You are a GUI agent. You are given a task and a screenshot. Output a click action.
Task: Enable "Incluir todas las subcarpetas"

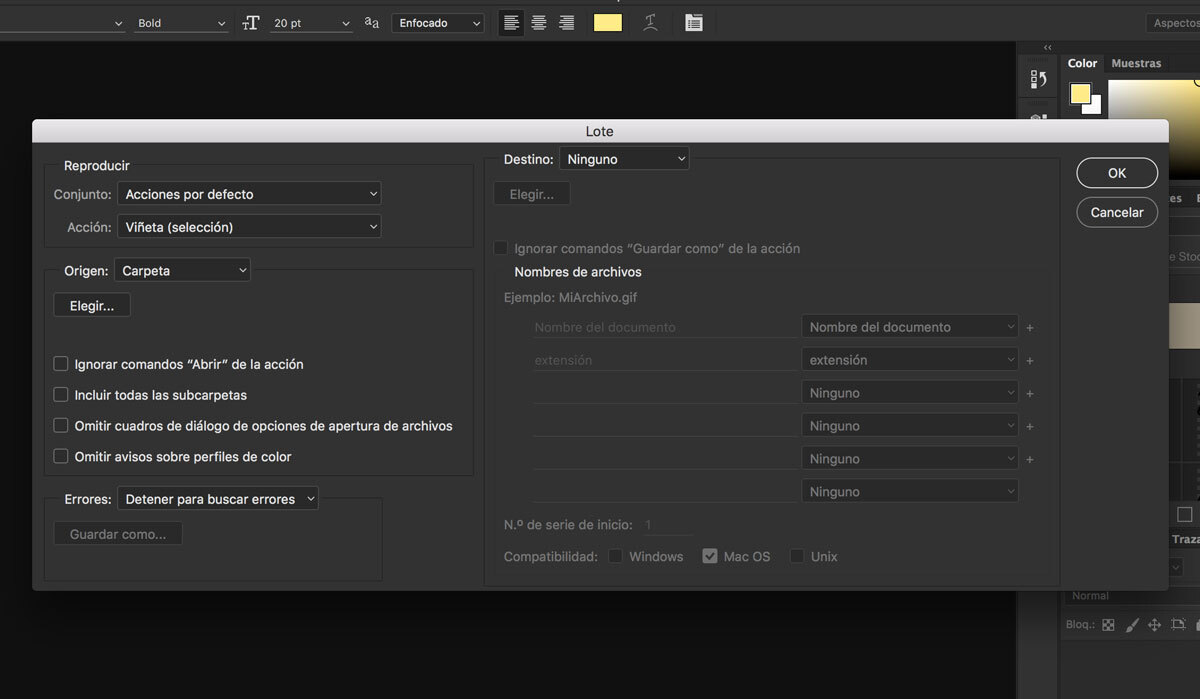tap(60, 395)
